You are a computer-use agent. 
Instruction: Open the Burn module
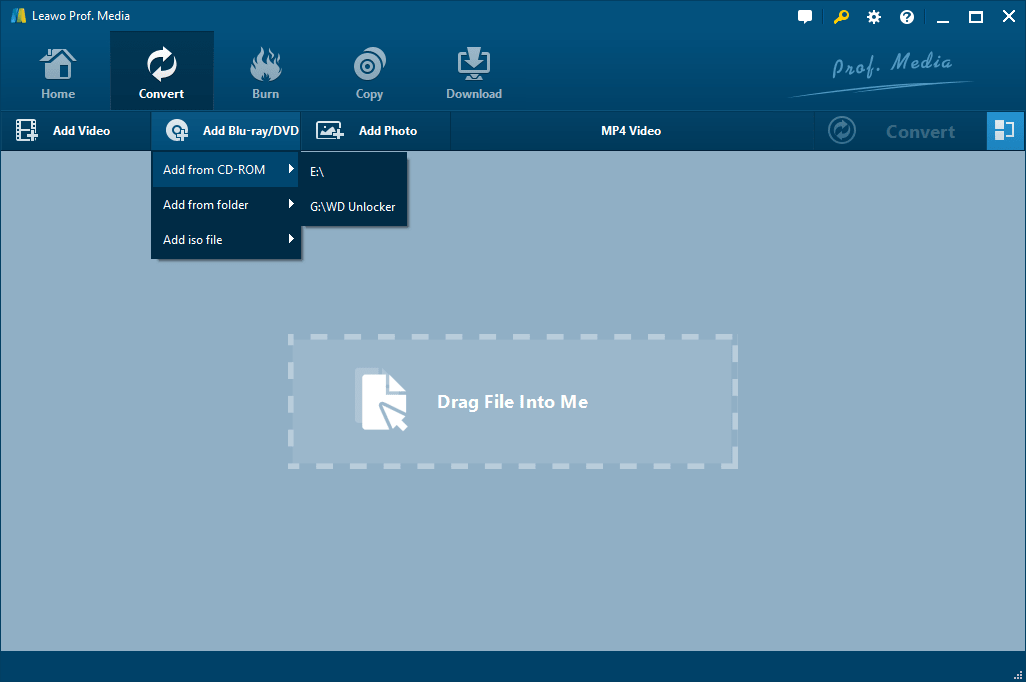tap(265, 72)
